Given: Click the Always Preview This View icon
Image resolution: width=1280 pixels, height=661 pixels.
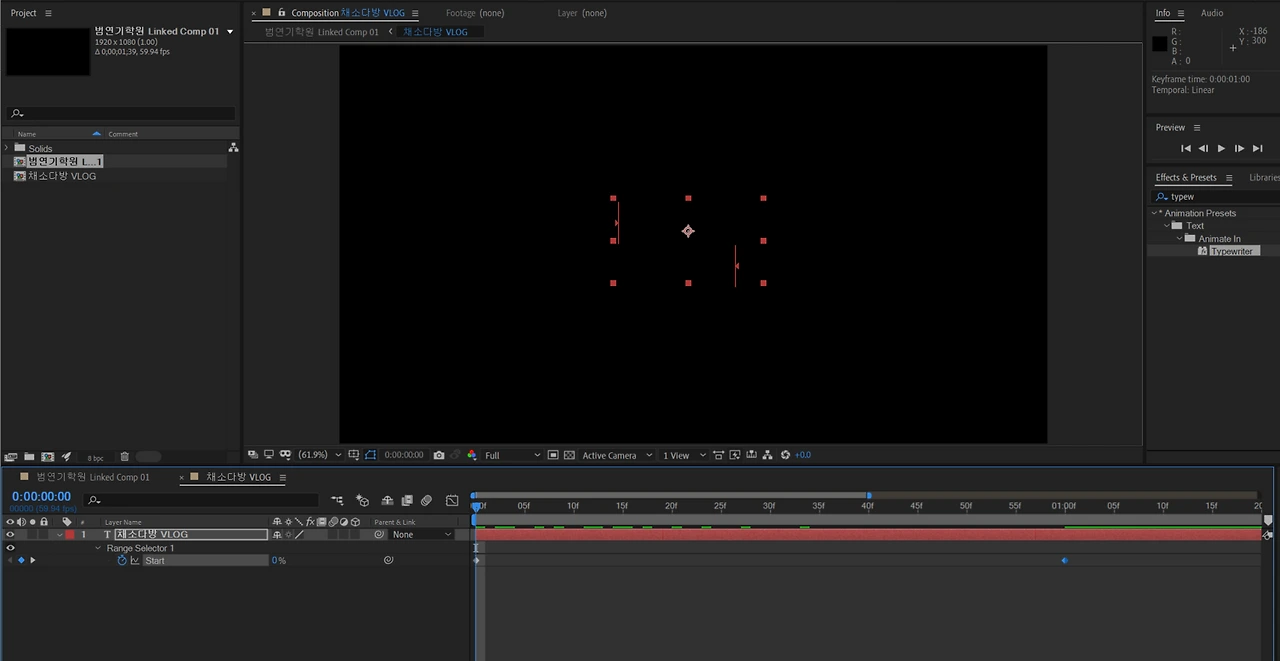Looking at the screenshot, I should pos(253,455).
